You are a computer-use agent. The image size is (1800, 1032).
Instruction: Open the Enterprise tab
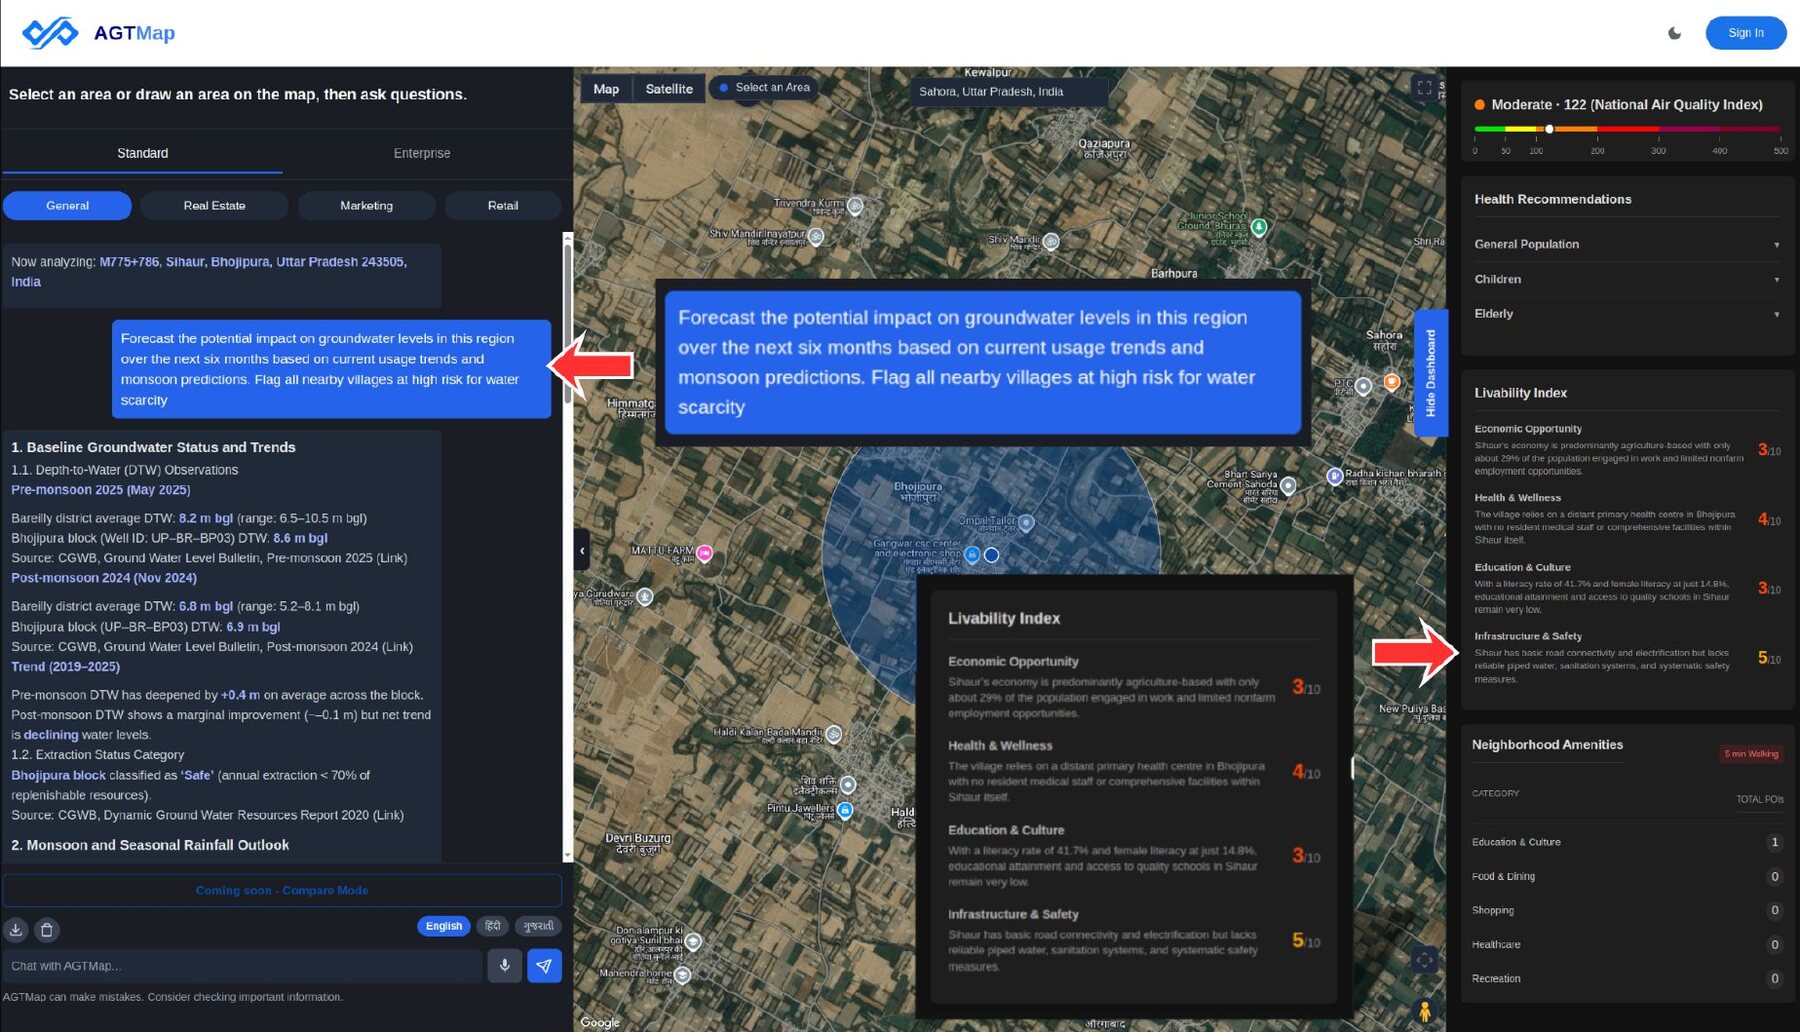tap(422, 153)
